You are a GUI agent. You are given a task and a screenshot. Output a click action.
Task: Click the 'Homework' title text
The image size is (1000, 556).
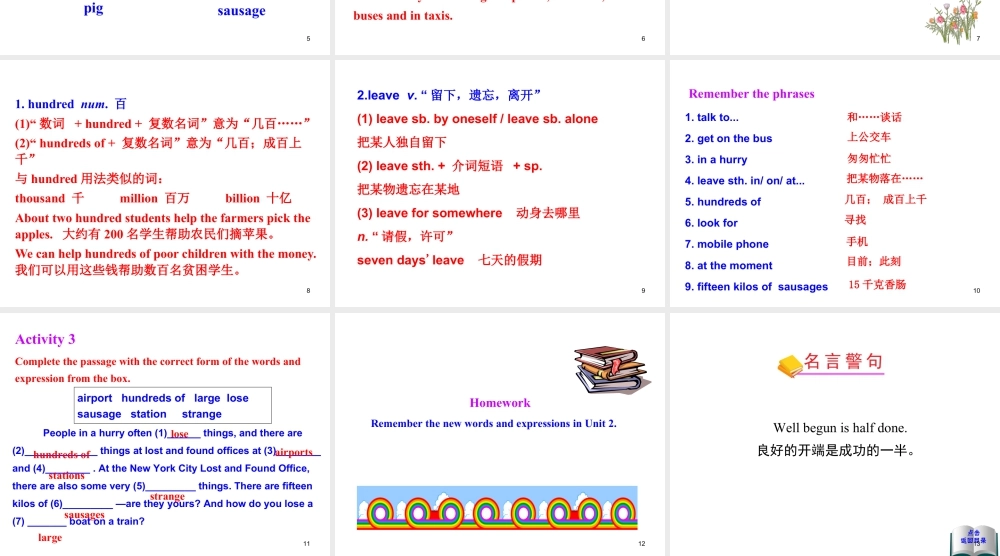click(x=500, y=403)
